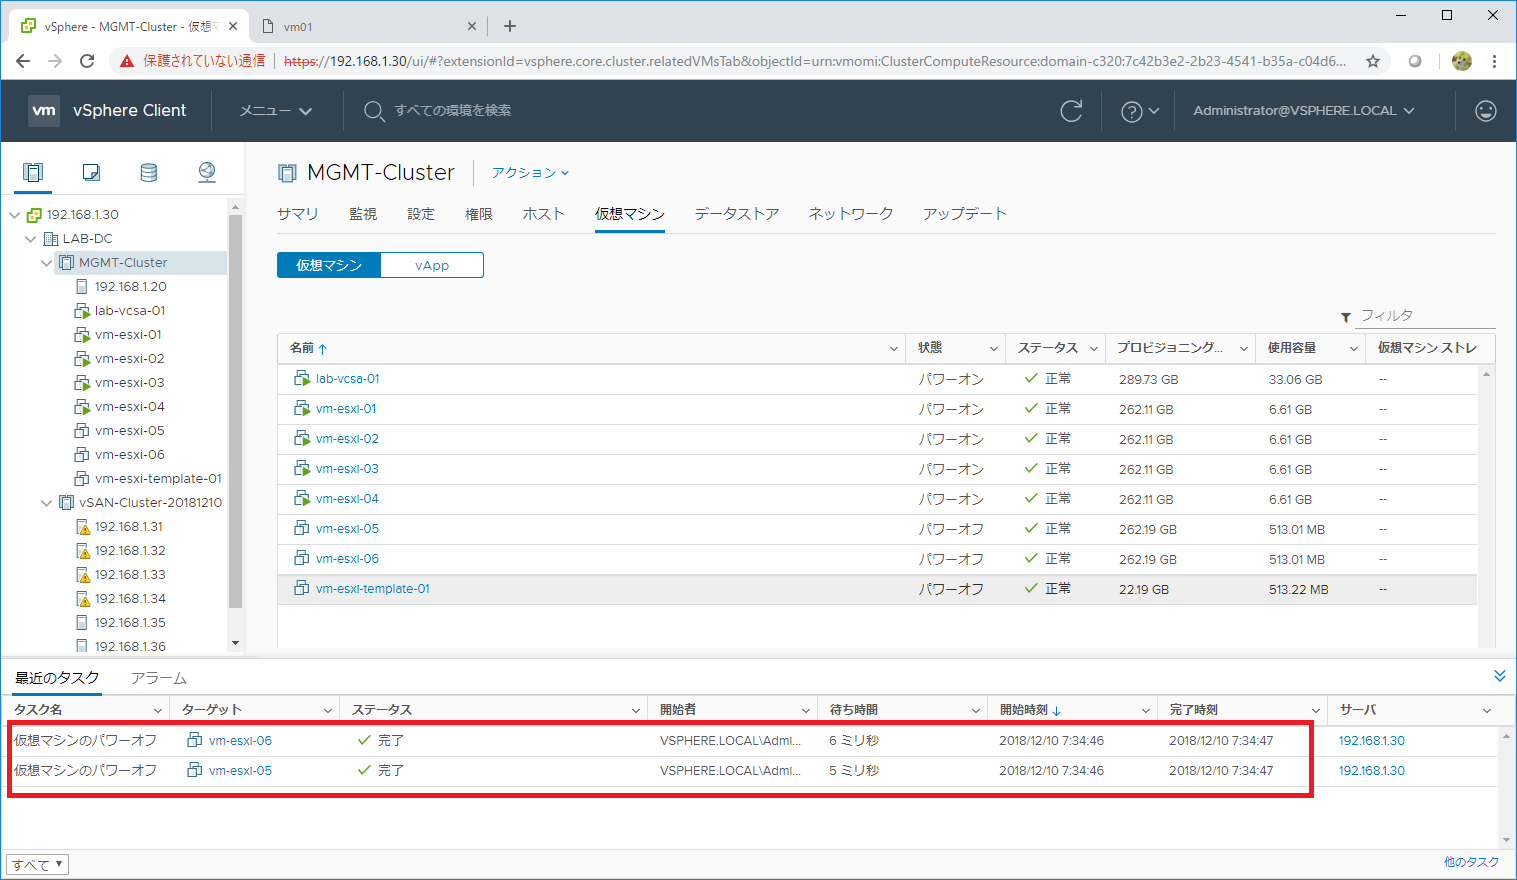Viewport: 1517px width, 880px height.
Task: Click the browser address bar URL
Action: pos(815,61)
